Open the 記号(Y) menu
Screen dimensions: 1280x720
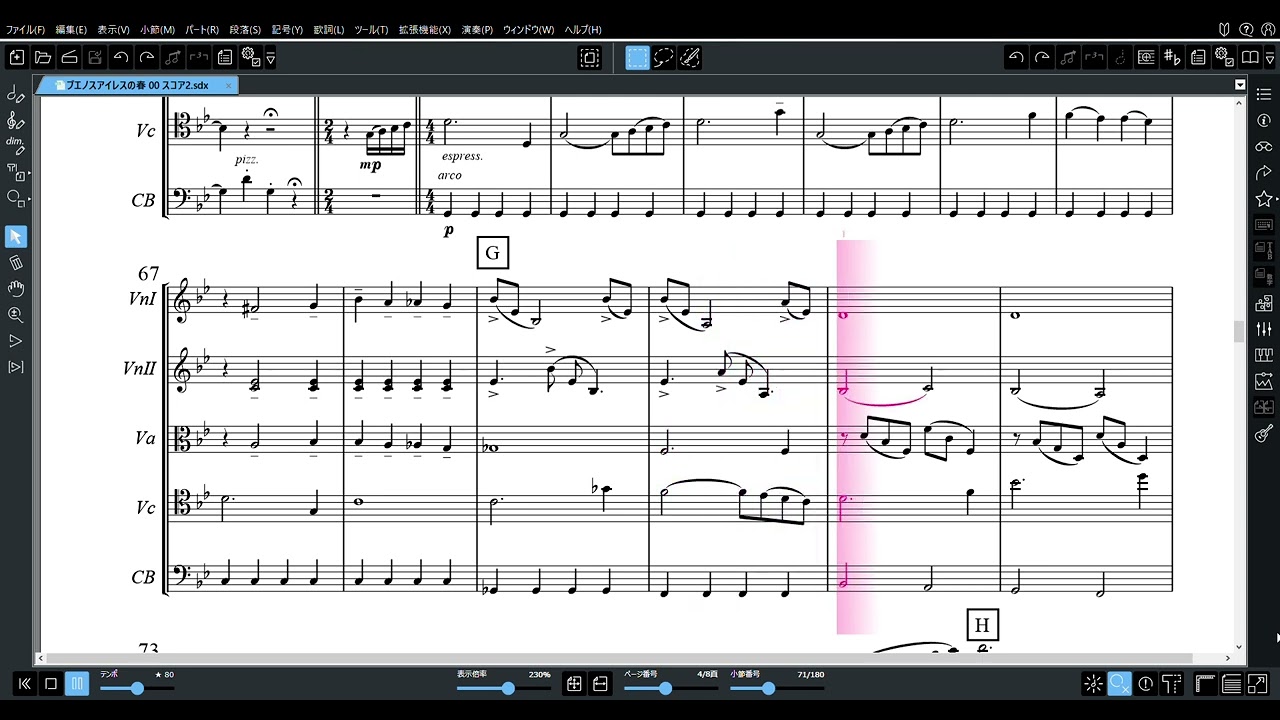coord(287,30)
